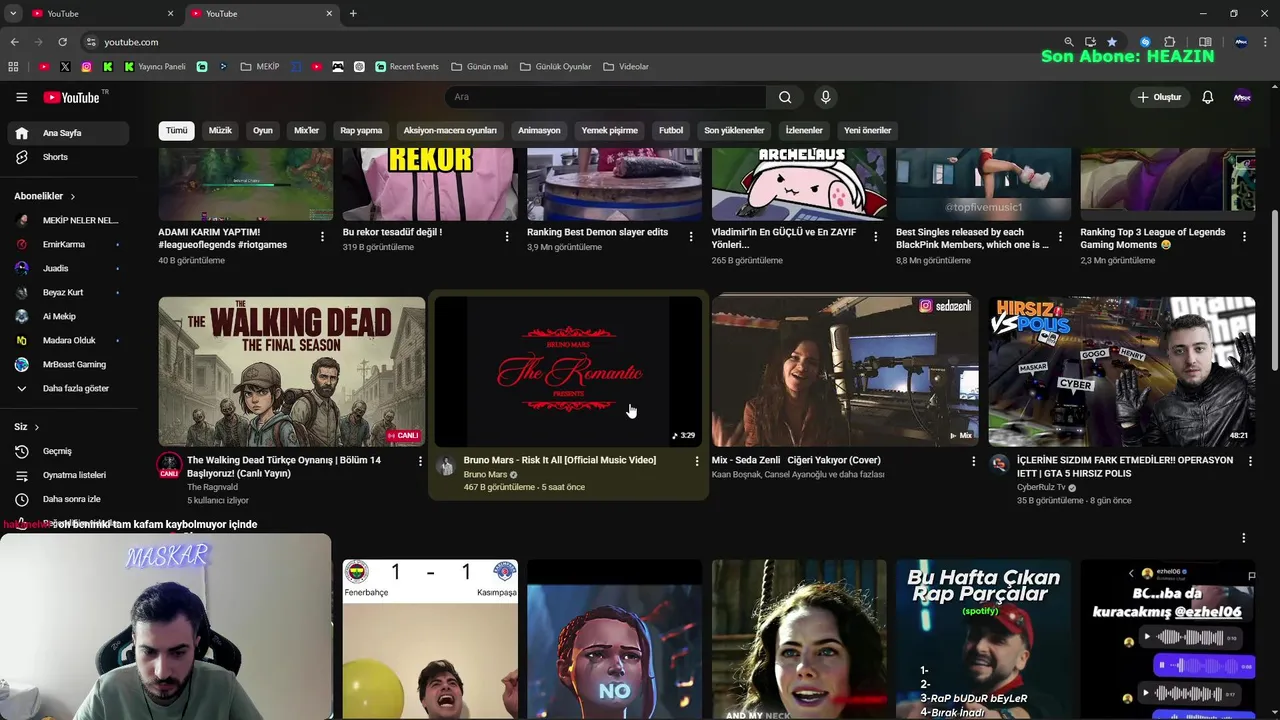Select the Oyun filter chip

tap(263, 130)
